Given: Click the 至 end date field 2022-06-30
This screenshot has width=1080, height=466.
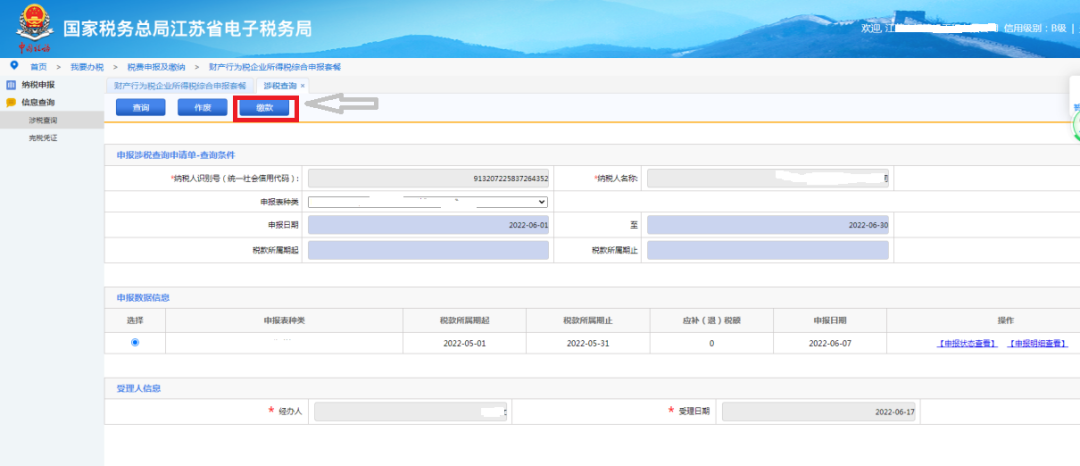Looking at the screenshot, I should click(x=768, y=225).
